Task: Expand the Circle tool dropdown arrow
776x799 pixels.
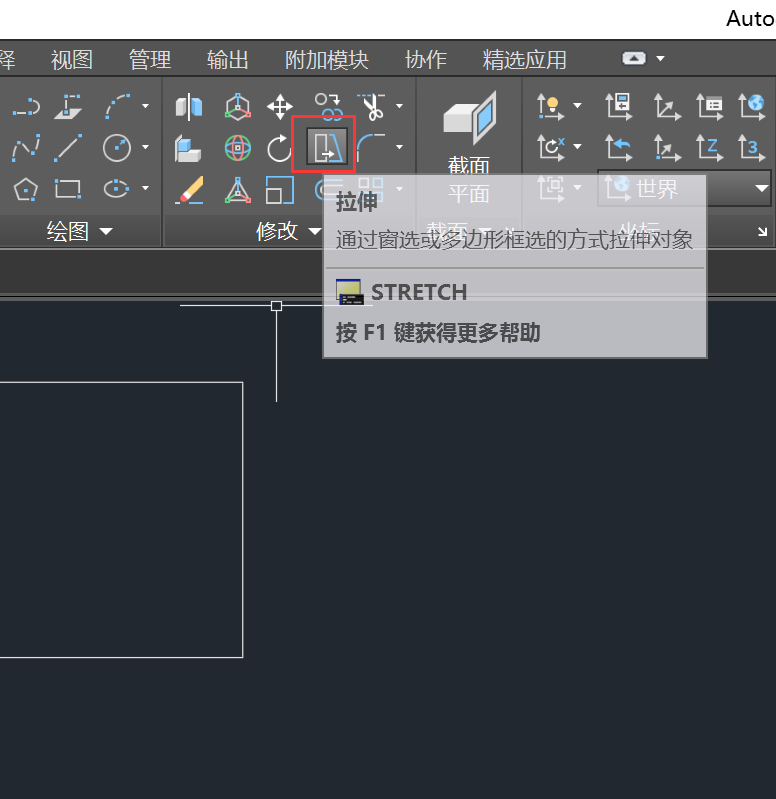Action: point(145,147)
